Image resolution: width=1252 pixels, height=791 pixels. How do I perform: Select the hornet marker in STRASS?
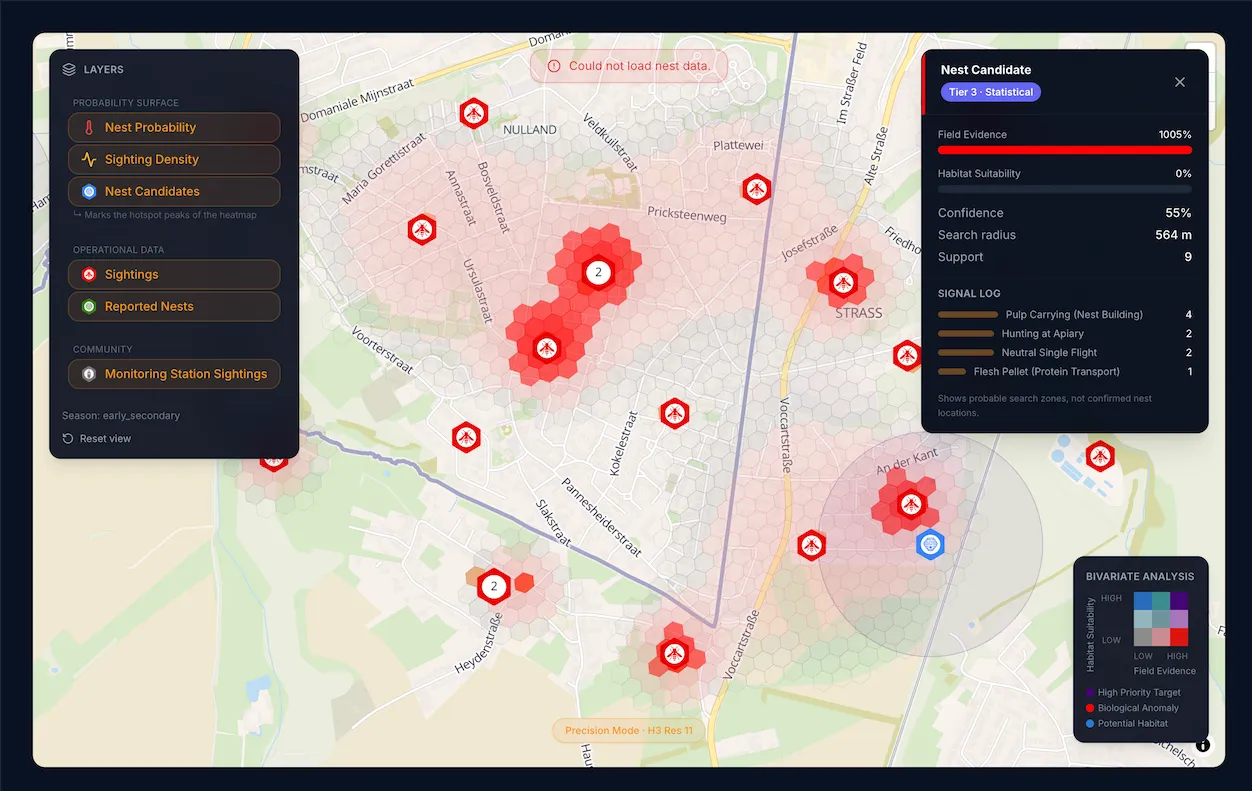(x=844, y=282)
